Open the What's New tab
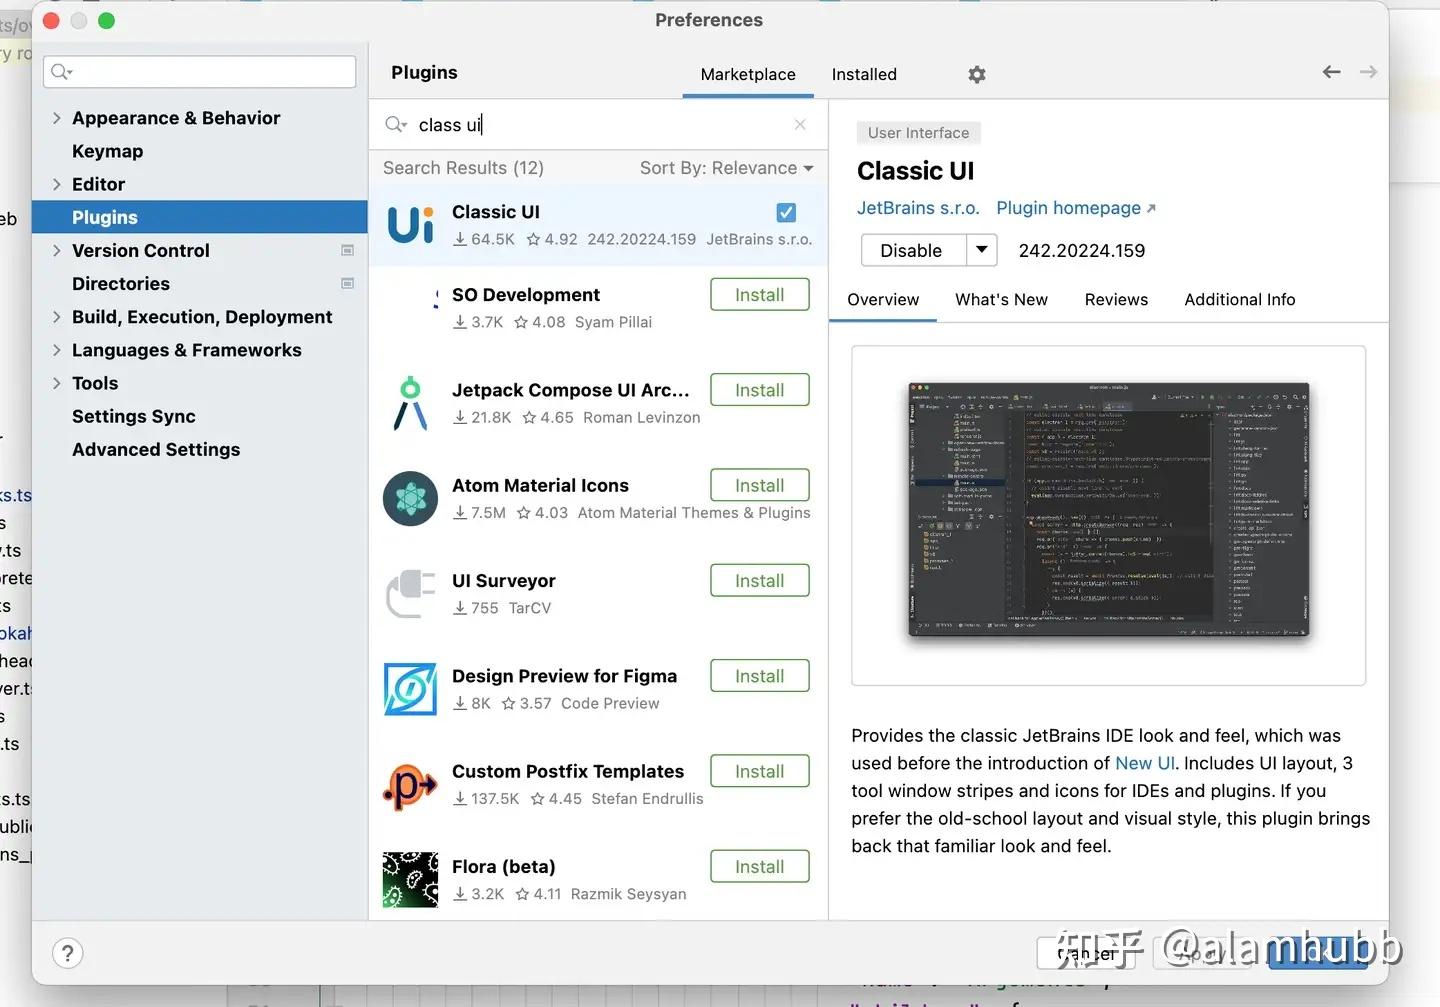This screenshot has width=1440, height=1007. [x=1001, y=299]
